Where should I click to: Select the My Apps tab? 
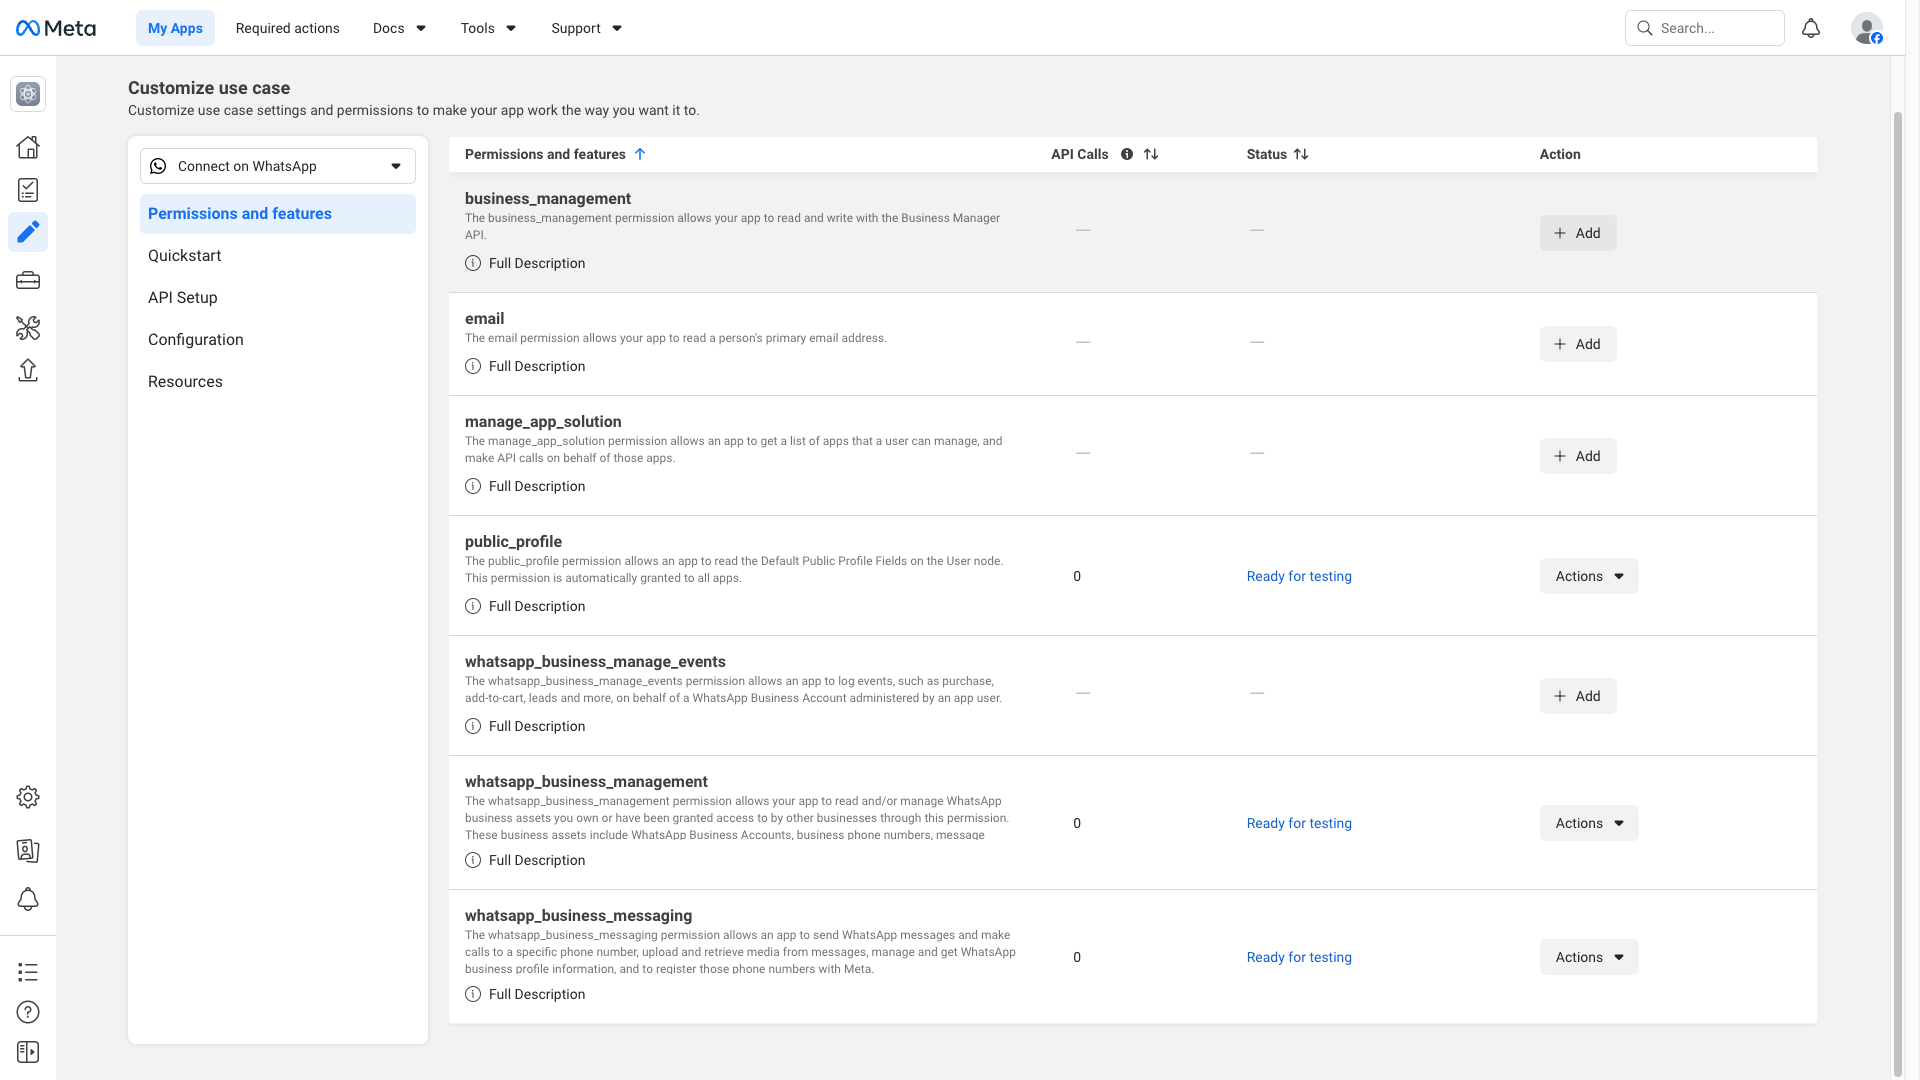click(175, 28)
